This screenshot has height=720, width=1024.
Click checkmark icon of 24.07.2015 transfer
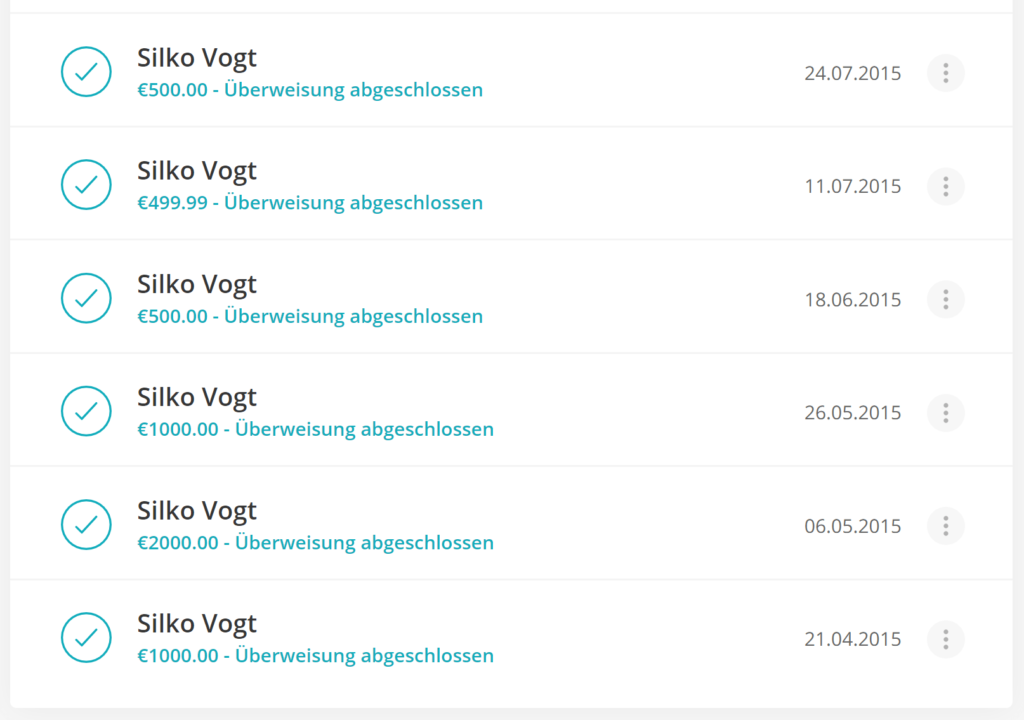[x=86, y=72]
